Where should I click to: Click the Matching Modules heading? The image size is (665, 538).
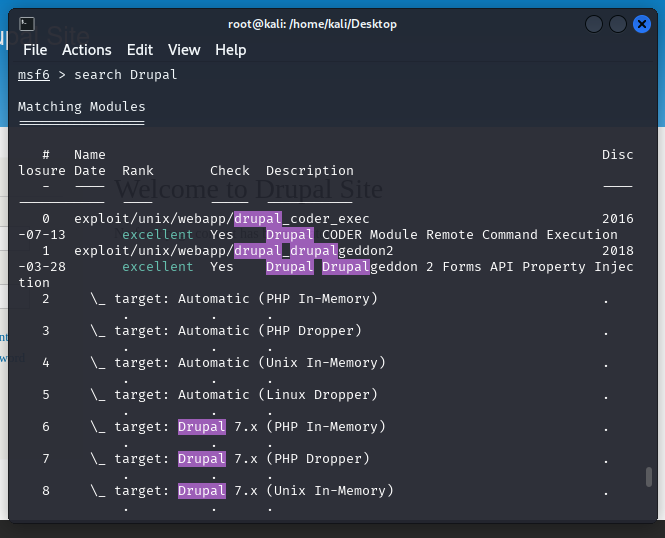click(81, 107)
